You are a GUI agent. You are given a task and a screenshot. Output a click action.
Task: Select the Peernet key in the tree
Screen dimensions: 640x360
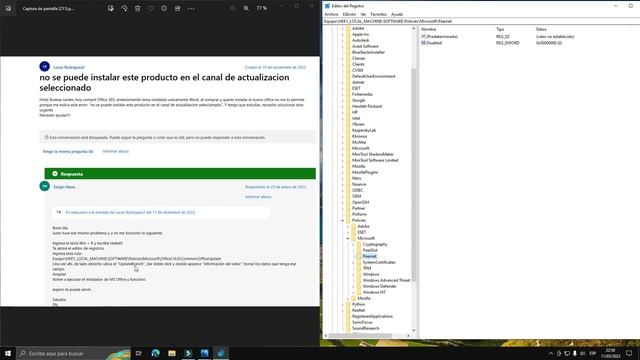pos(369,256)
